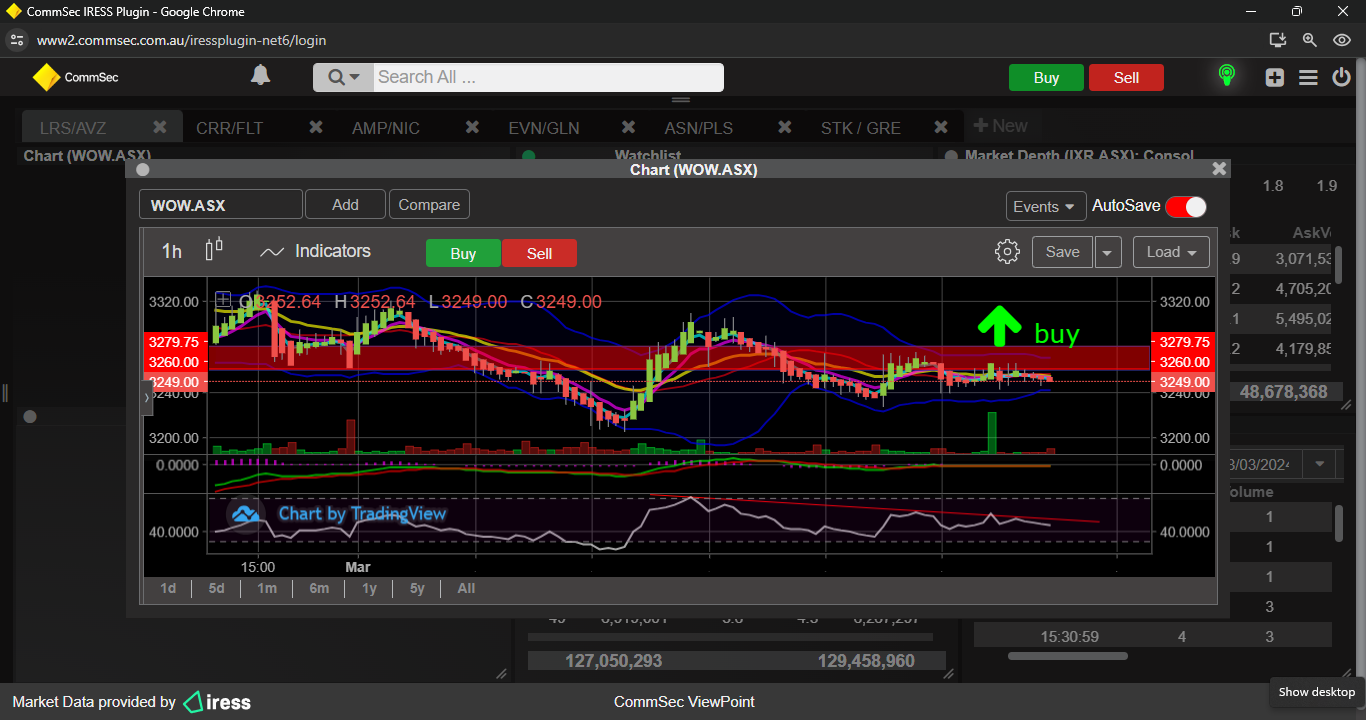Click the Compare button

pyautogui.click(x=429, y=205)
